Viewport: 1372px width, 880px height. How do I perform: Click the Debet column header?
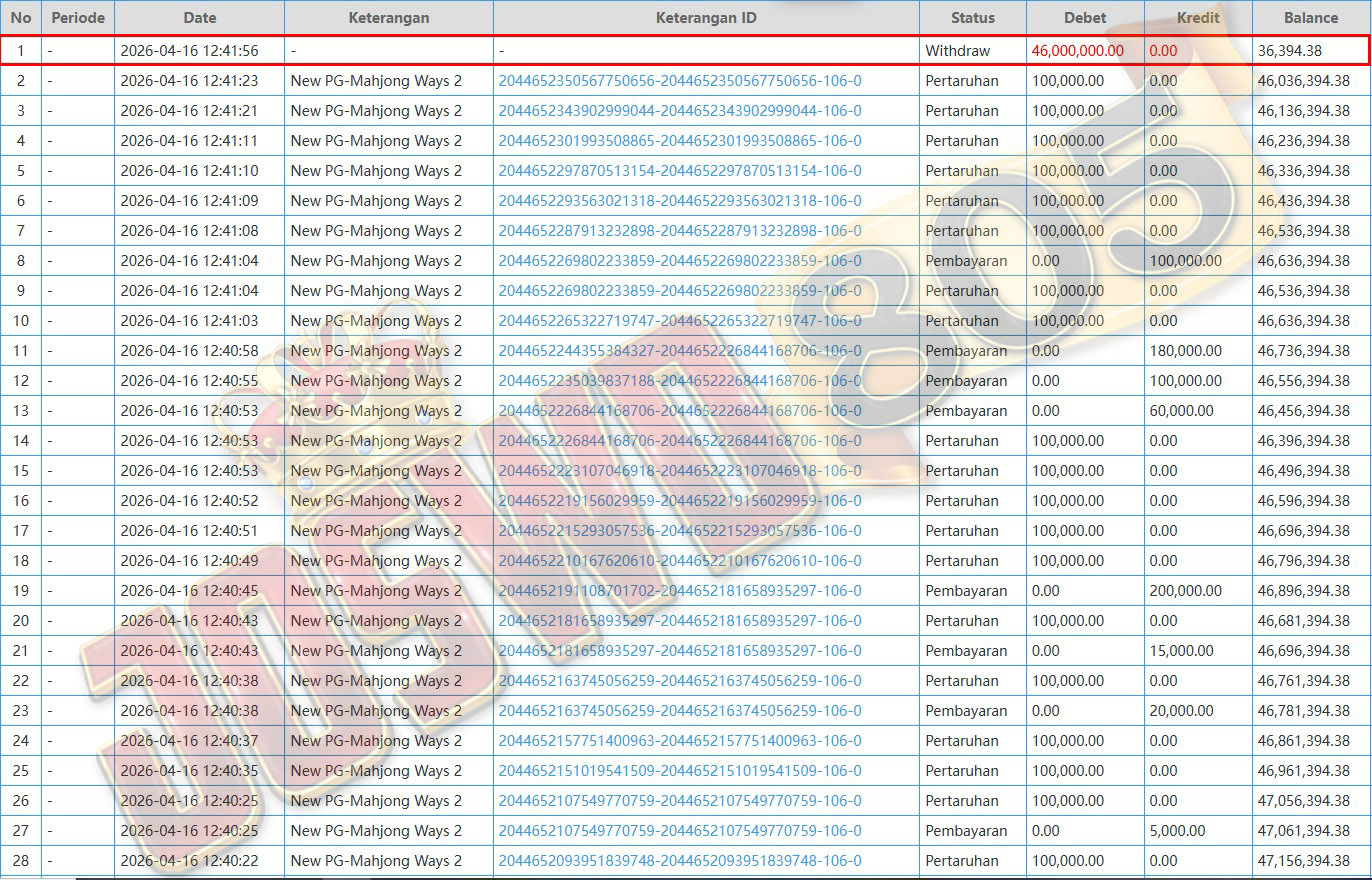pos(1085,17)
